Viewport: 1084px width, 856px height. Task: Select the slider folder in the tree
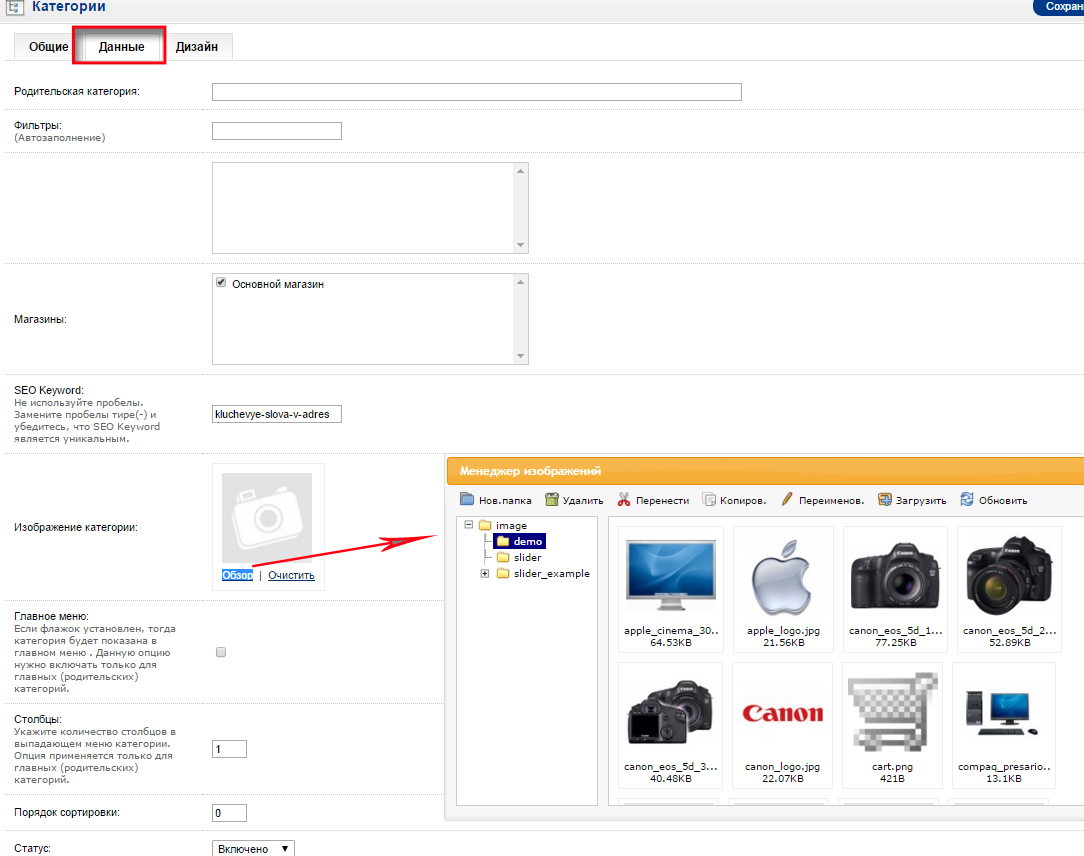tap(527, 558)
